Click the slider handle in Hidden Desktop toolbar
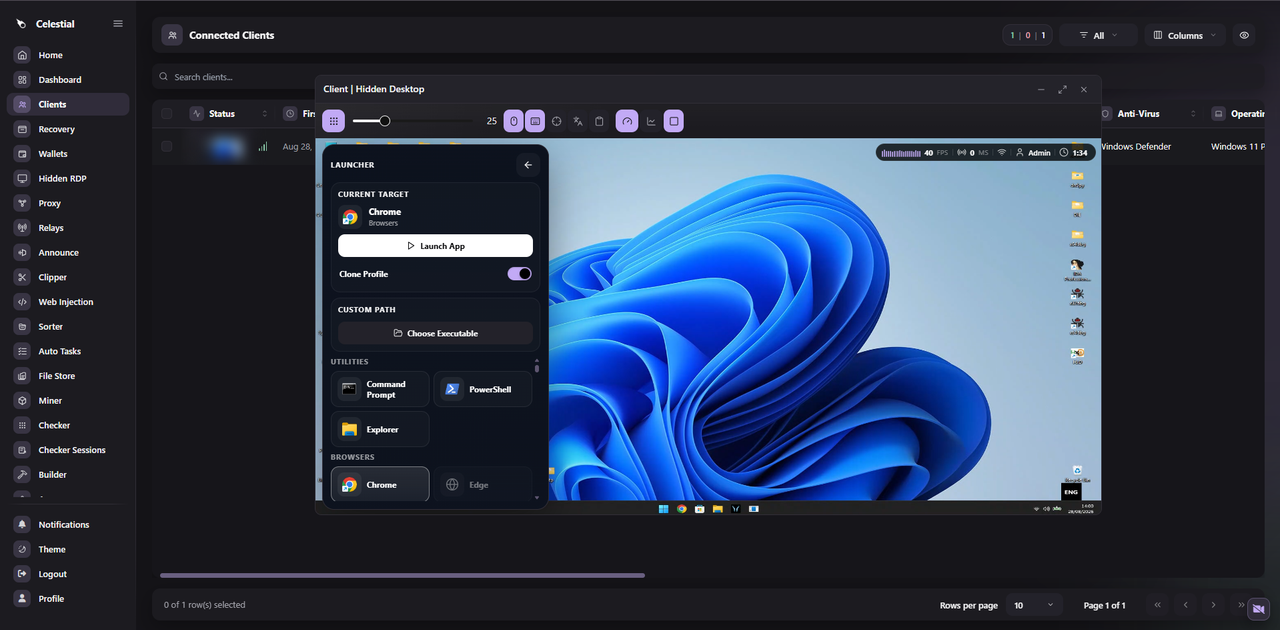 pyautogui.click(x=385, y=121)
